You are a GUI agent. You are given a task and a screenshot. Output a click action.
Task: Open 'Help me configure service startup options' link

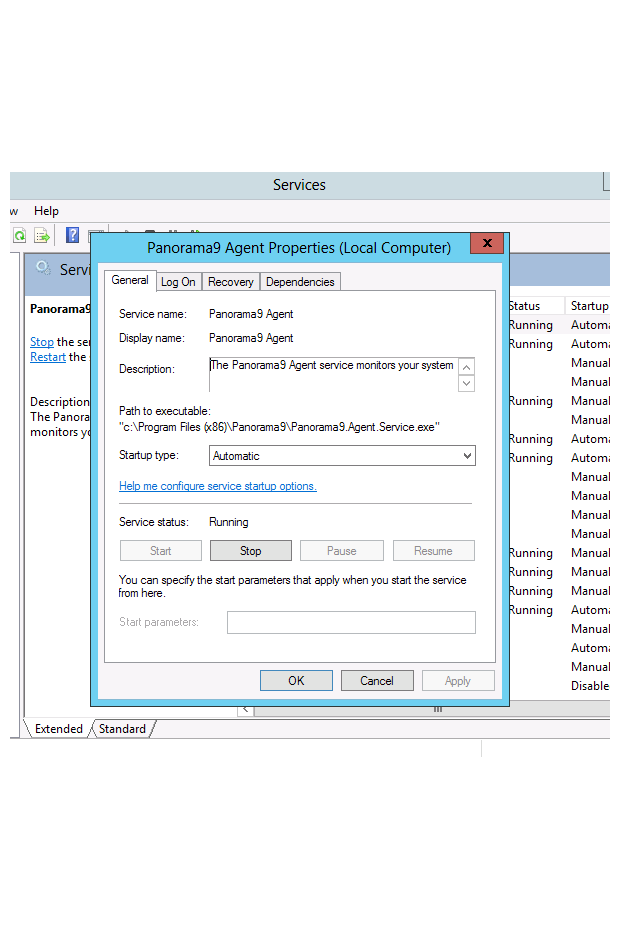point(218,486)
